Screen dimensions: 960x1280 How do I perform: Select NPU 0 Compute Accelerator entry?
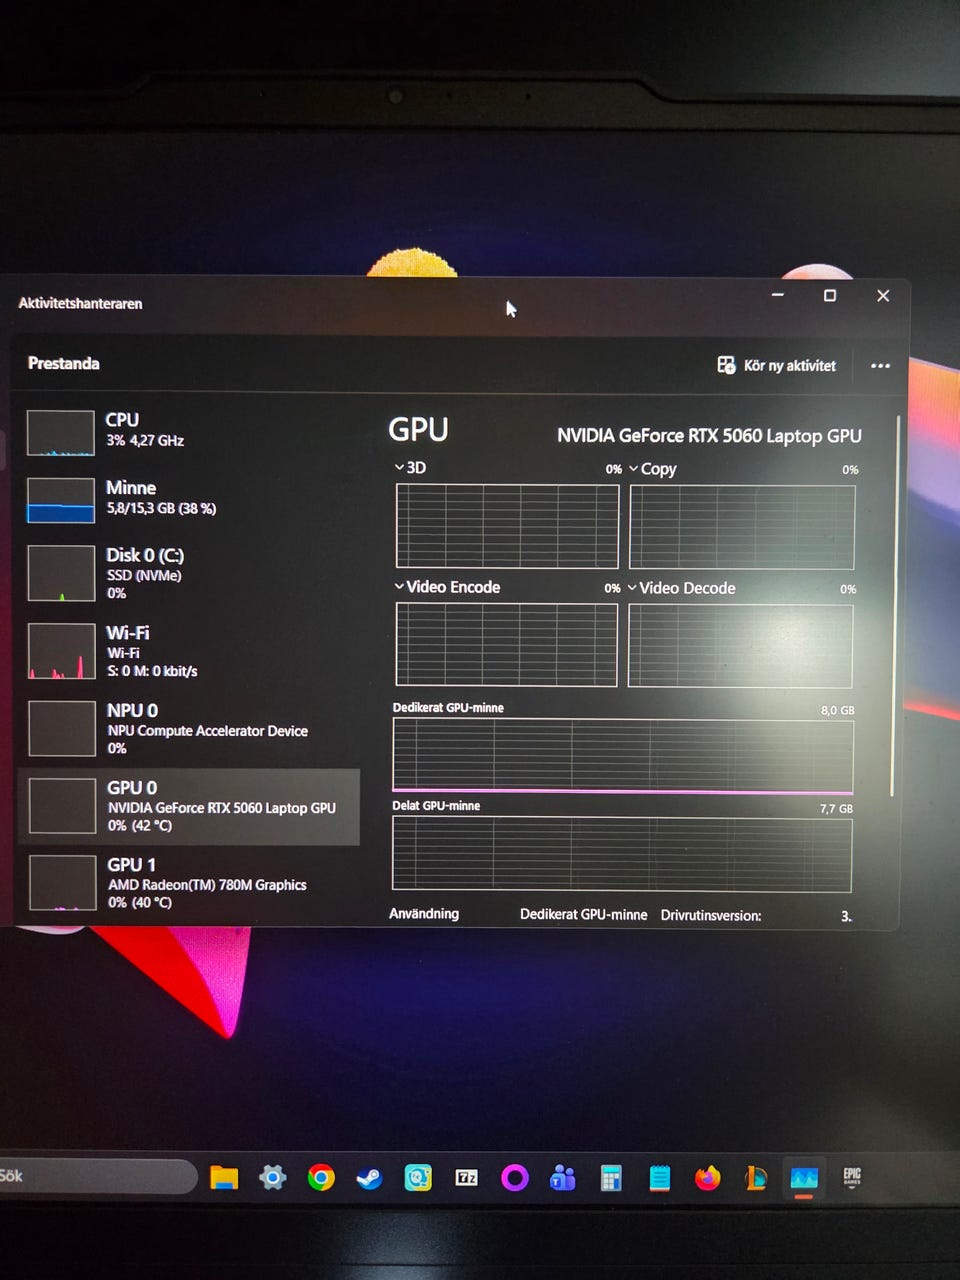188,728
